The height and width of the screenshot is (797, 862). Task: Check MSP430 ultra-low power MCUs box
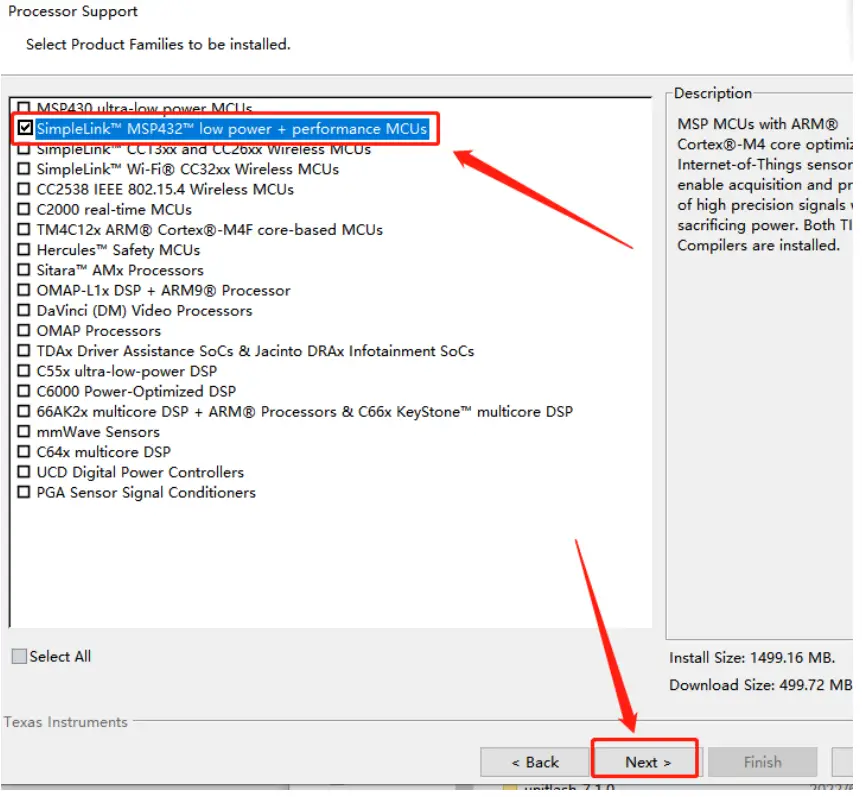click(x=24, y=107)
